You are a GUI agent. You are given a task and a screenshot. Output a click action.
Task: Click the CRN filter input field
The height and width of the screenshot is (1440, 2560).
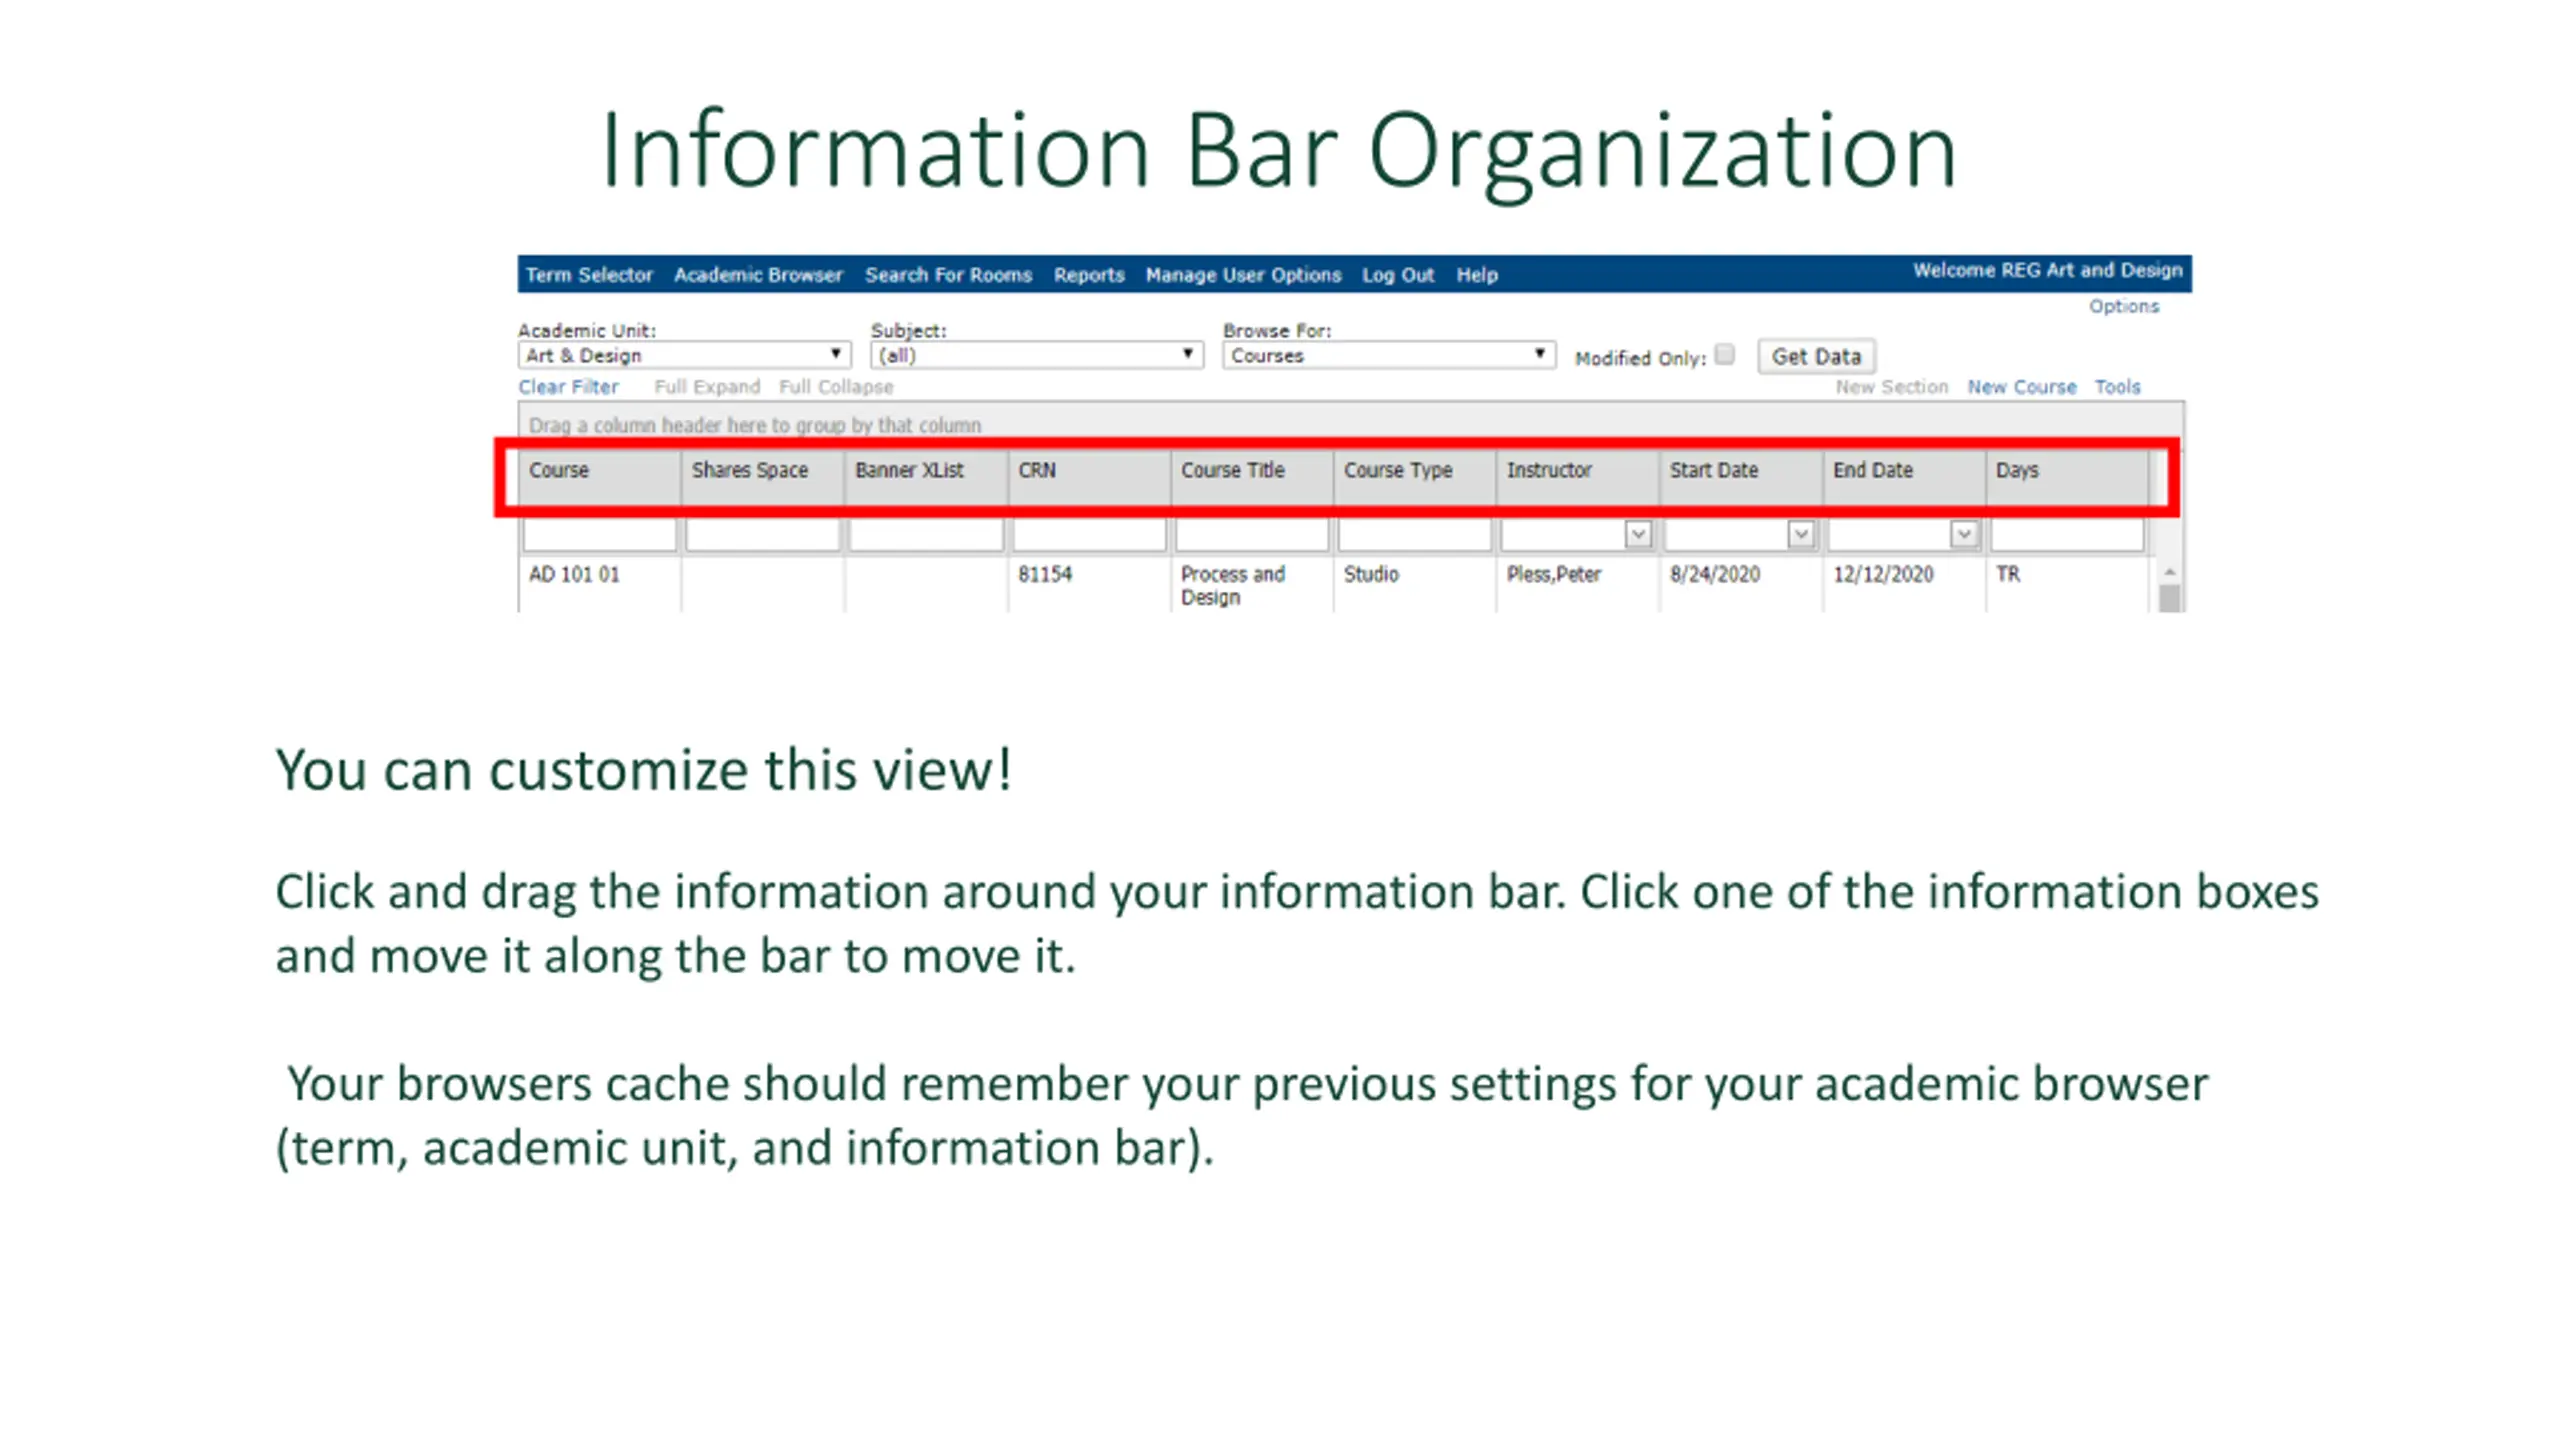pyautogui.click(x=1089, y=535)
